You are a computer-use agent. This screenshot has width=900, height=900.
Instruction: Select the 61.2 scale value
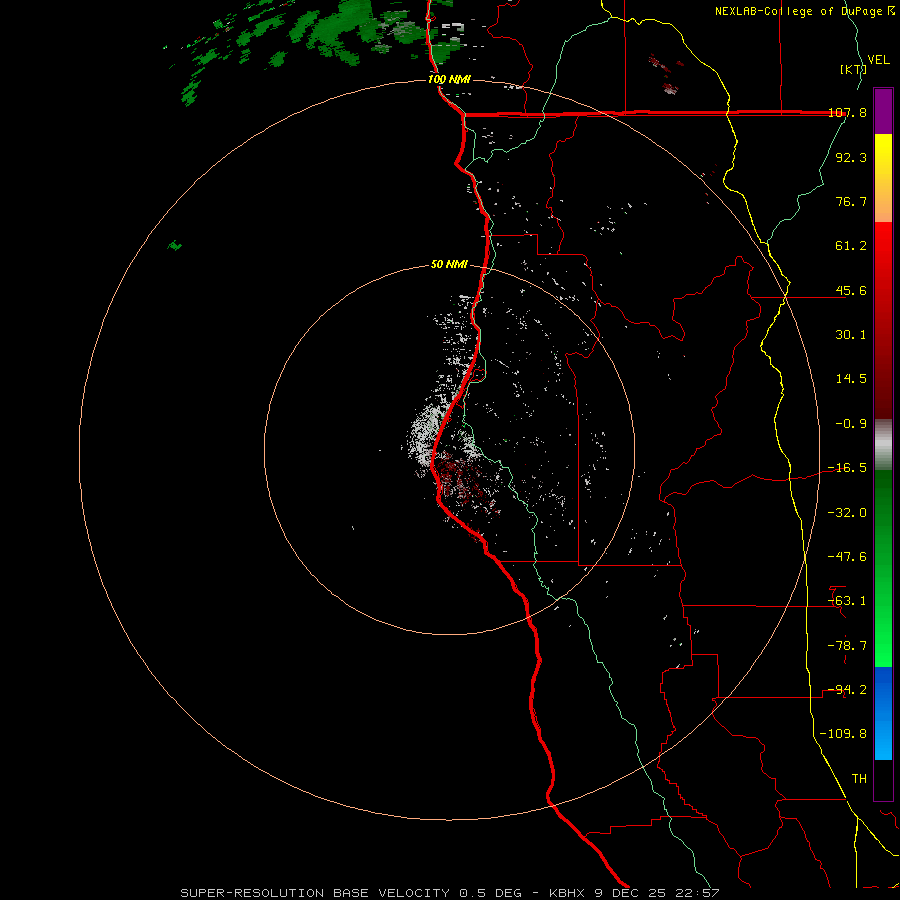(x=851, y=246)
